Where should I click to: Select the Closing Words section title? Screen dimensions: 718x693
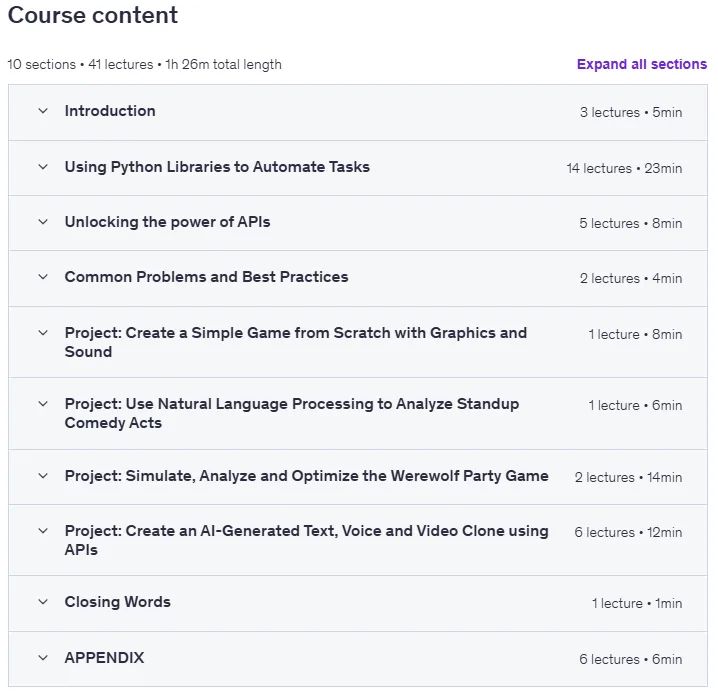pos(117,601)
